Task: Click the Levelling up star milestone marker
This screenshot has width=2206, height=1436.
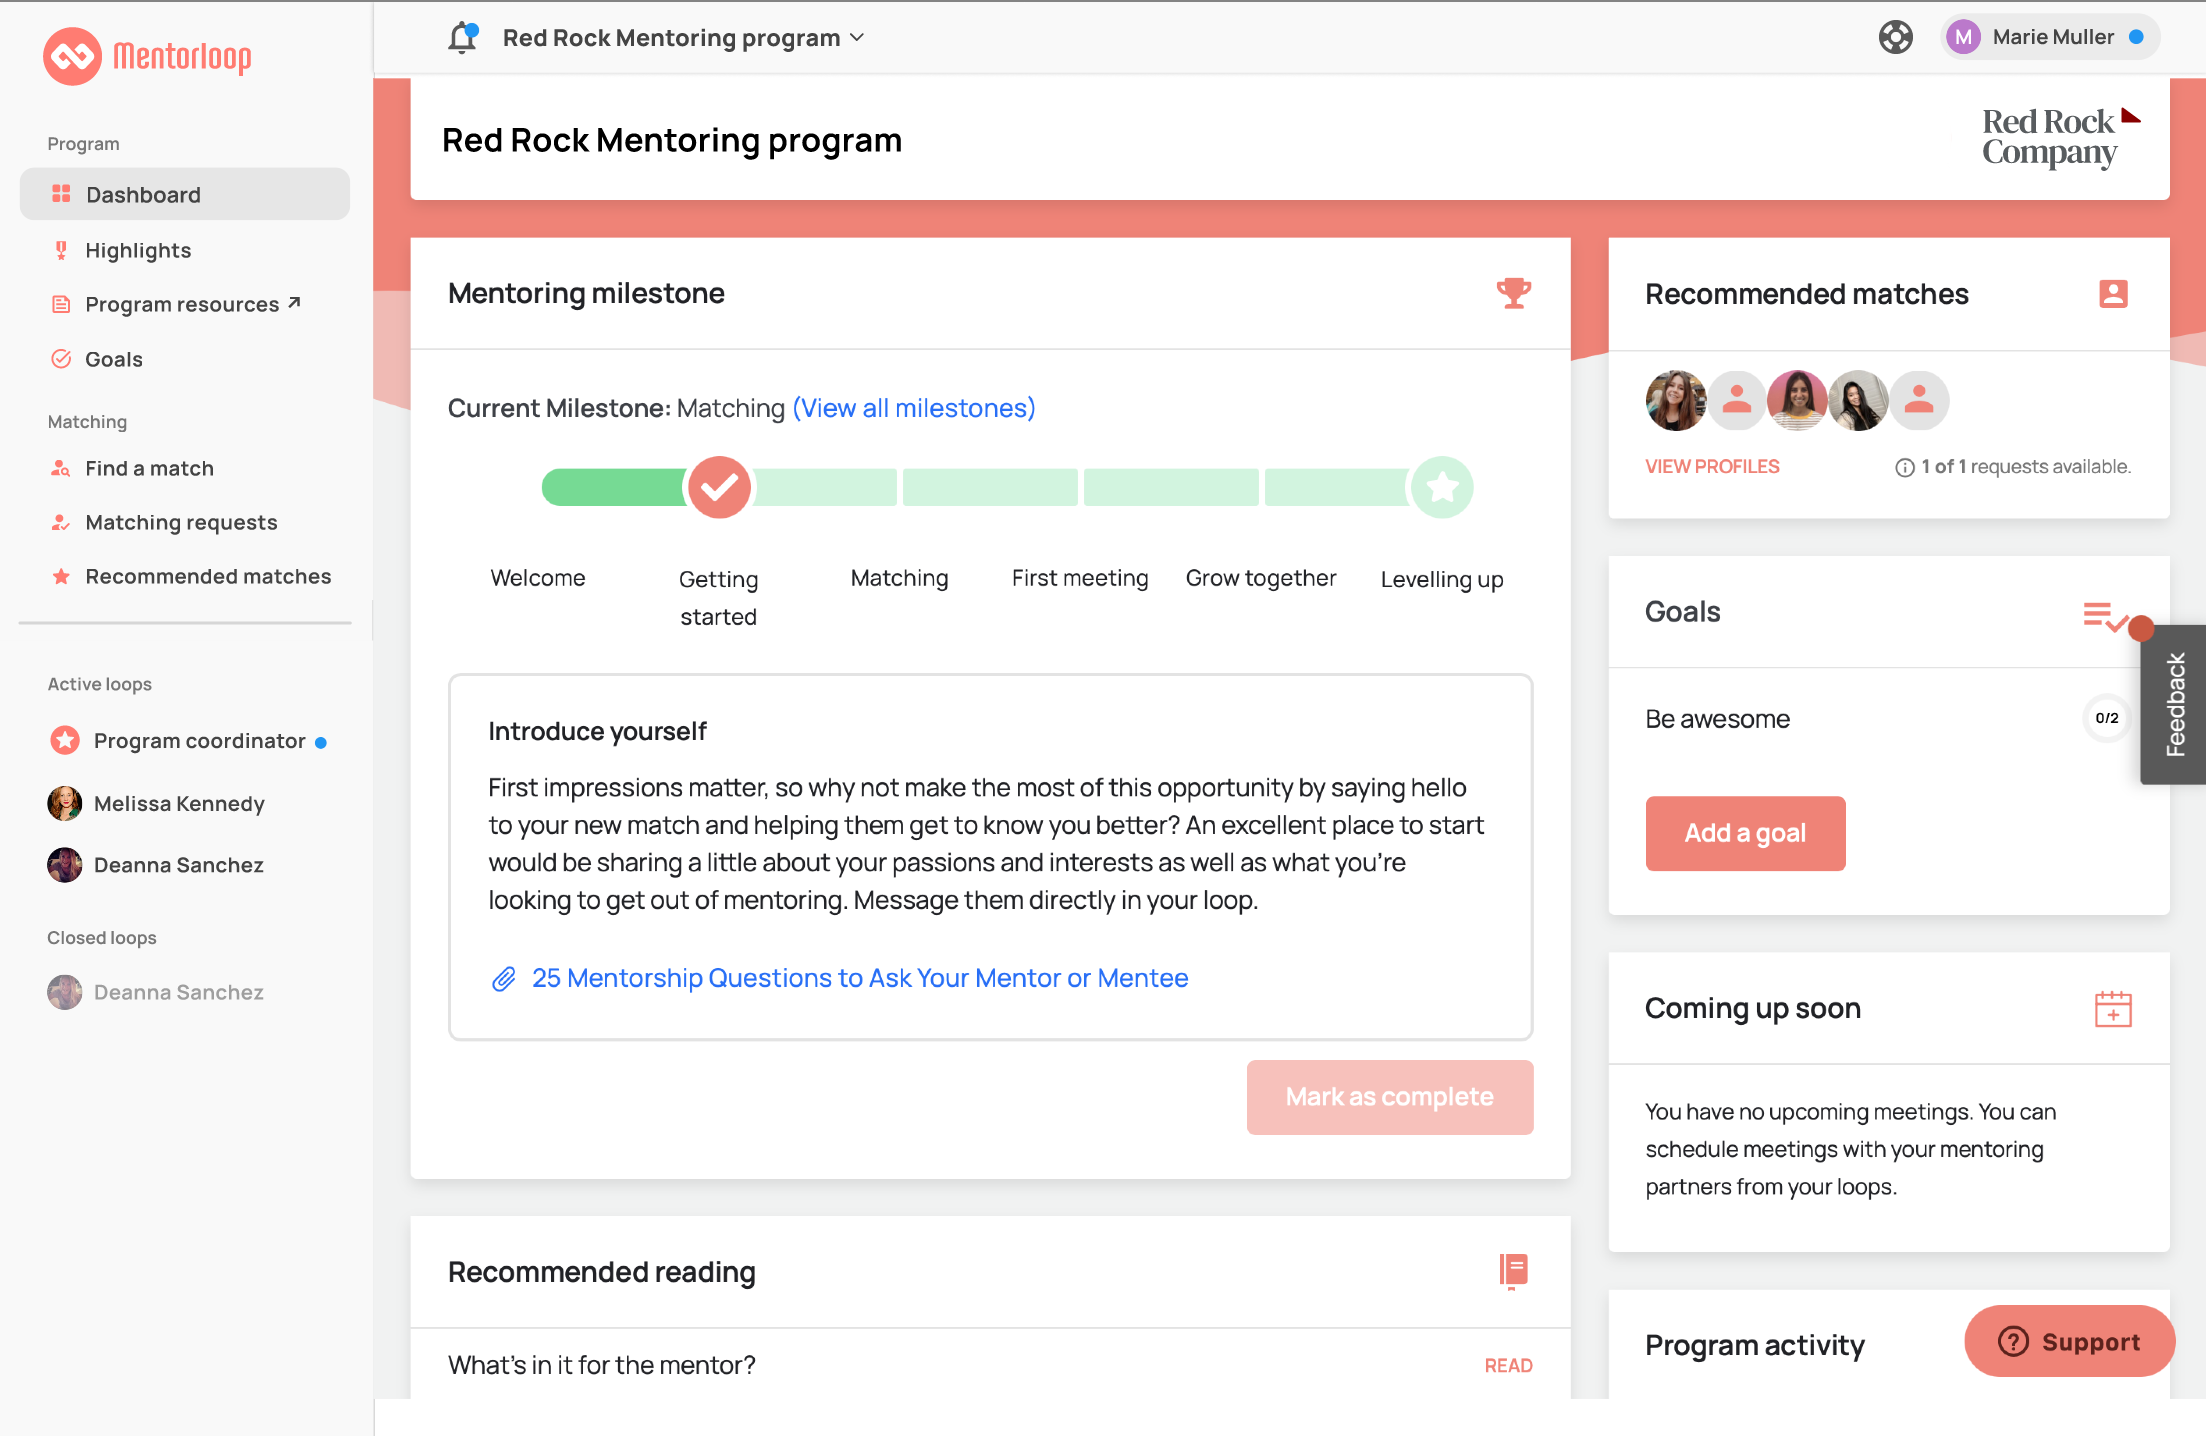Action: click(x=1442, y=487)
